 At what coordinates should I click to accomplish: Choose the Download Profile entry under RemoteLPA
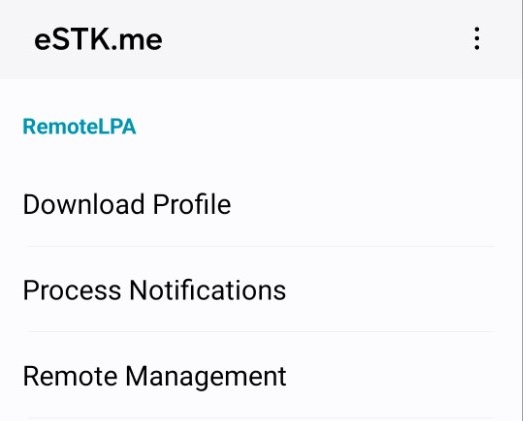tap(261, 204)
